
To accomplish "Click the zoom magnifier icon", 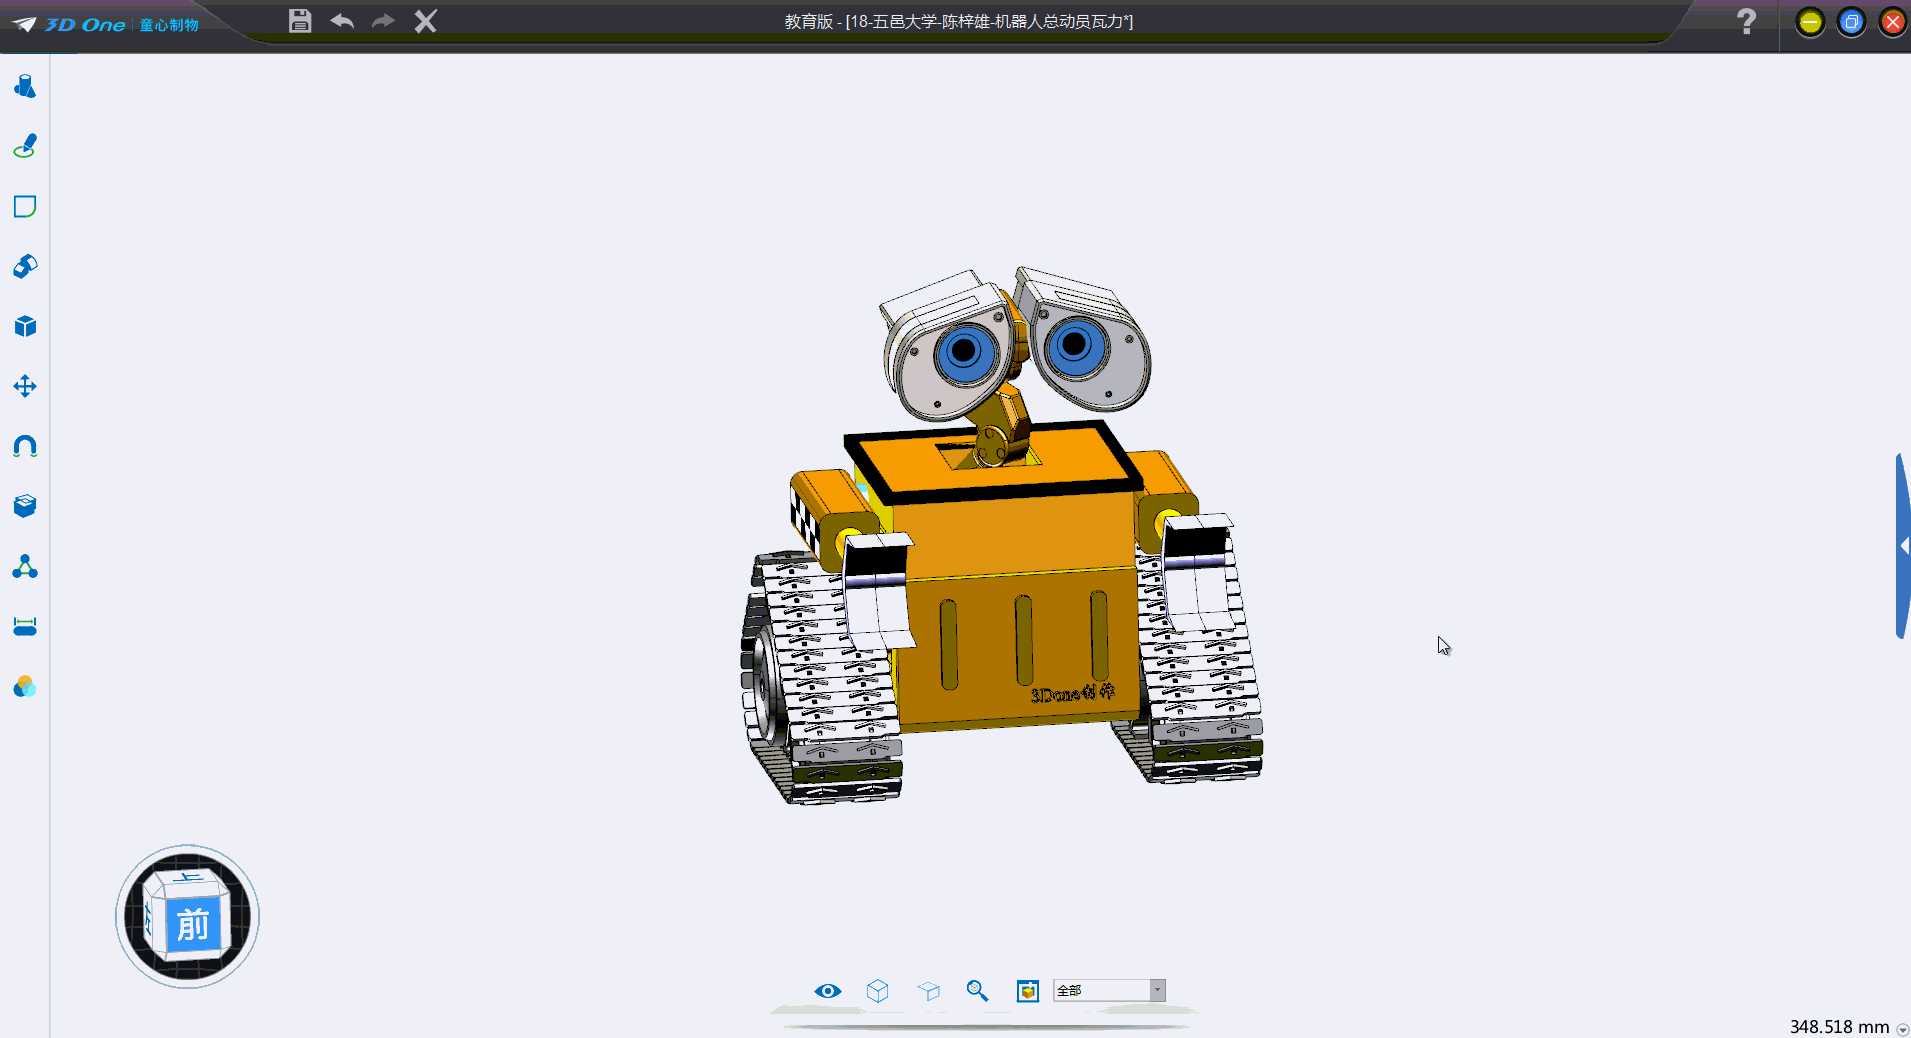I will pyautogui.click(x=977, y=991).
